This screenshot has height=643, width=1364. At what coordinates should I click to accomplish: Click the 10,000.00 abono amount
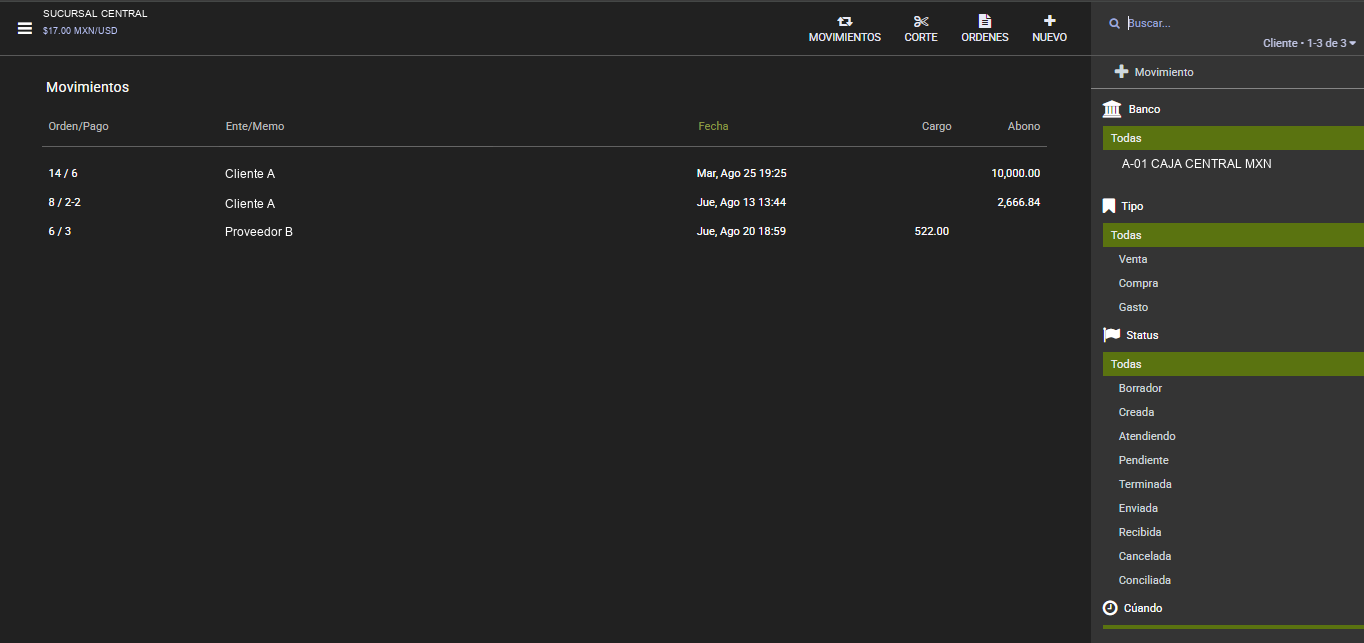tap(1016, 173)
